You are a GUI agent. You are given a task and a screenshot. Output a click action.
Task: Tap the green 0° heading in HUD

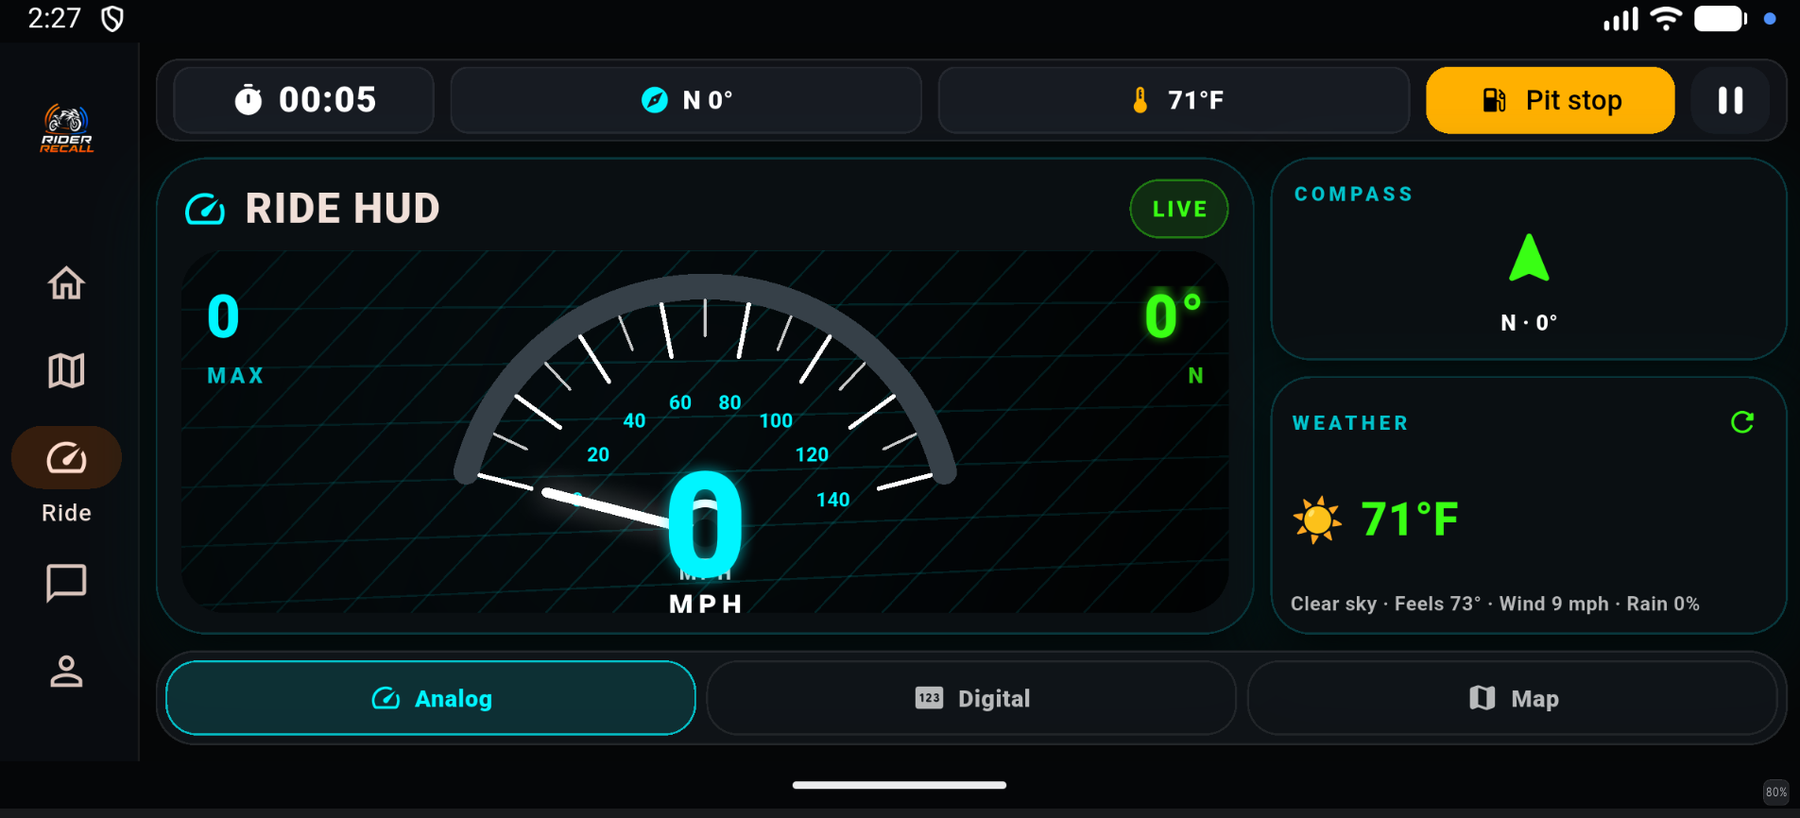point(1173,316)
